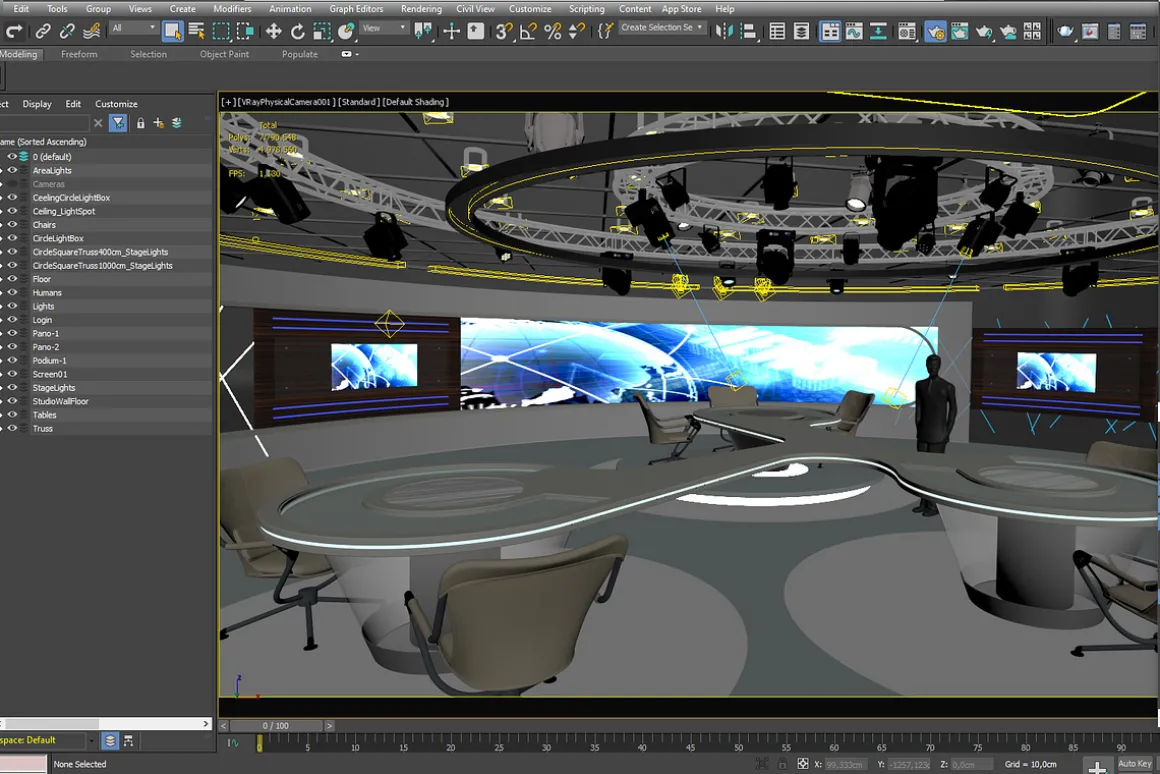Click Select and Manipulate icon

tap(451, 31)
